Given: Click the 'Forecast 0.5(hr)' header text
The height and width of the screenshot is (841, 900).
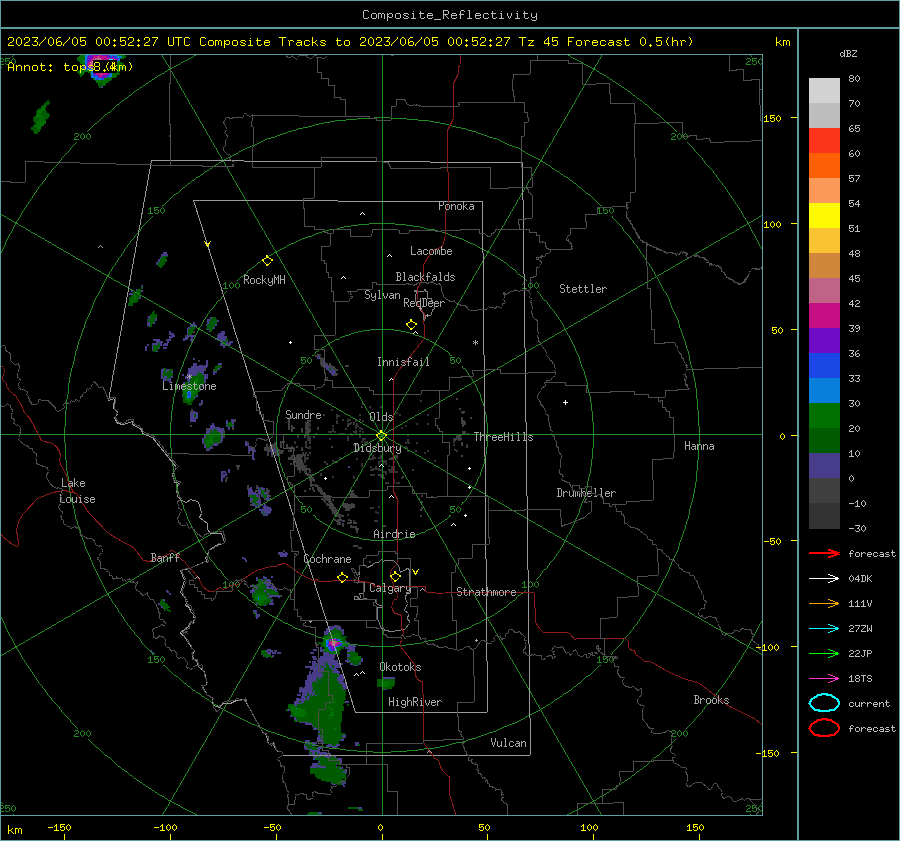Looking at the screenshot, I should 630,42.
